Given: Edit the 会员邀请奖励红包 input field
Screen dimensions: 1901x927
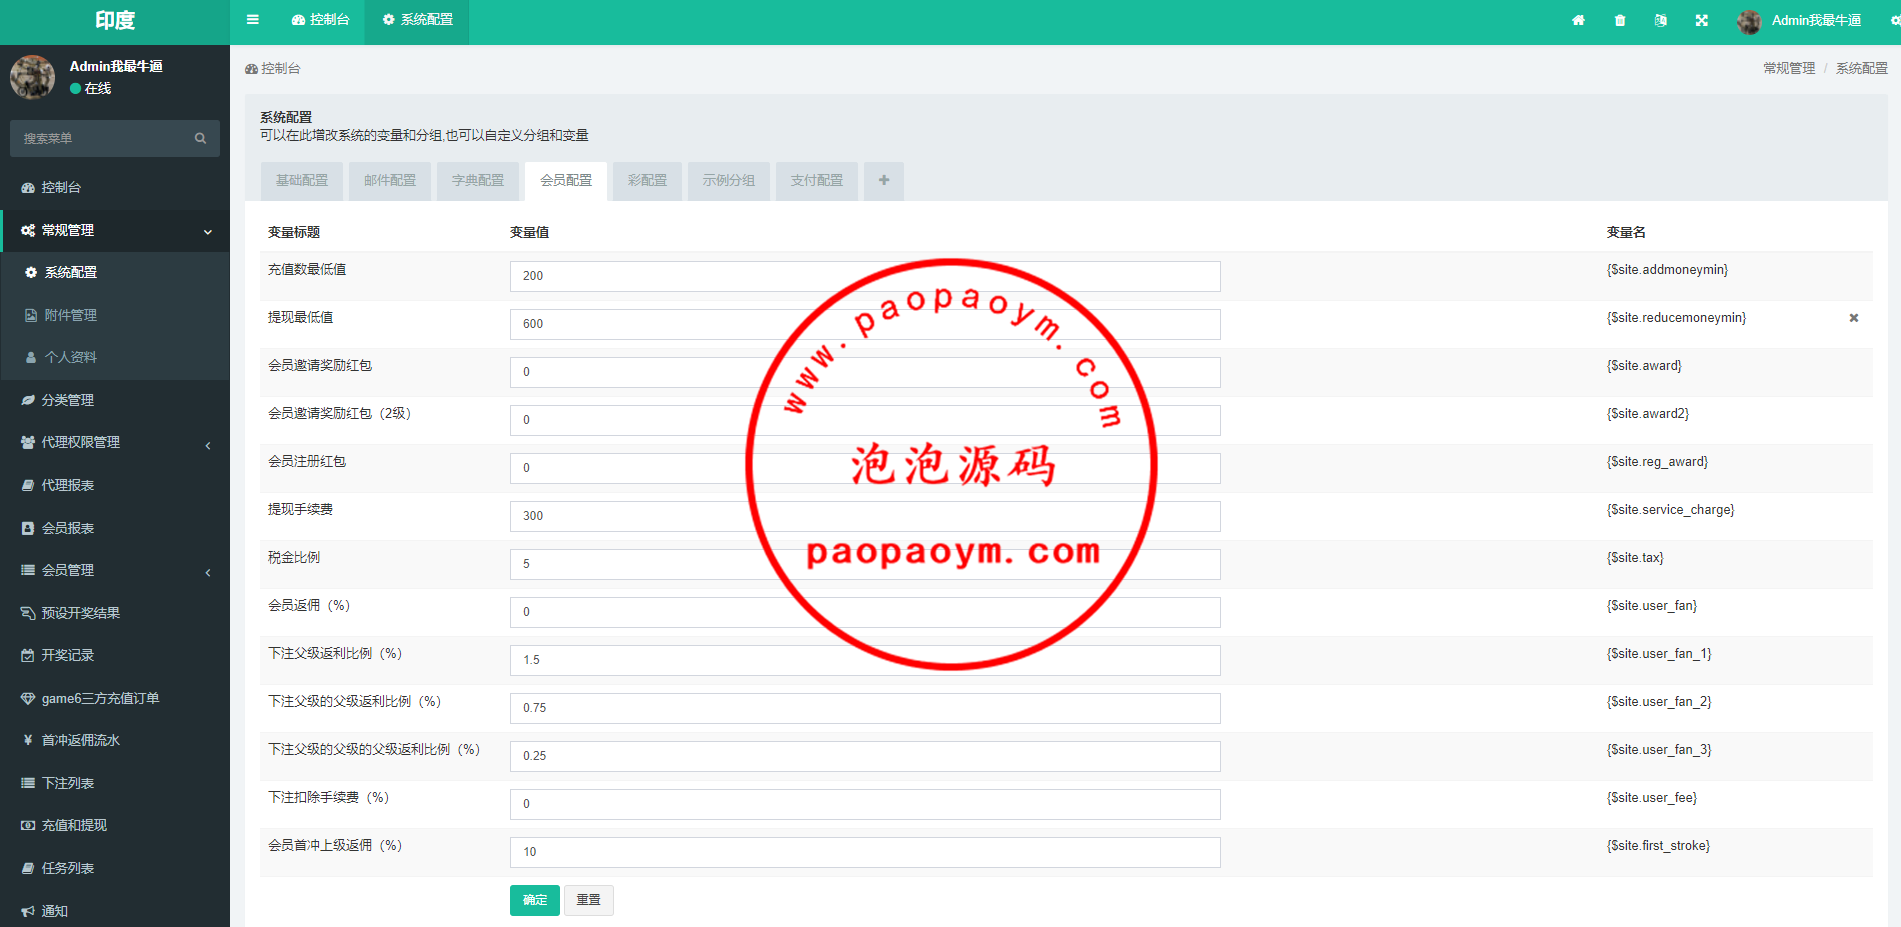Looking at the screenshot, I should click(865, 372).
